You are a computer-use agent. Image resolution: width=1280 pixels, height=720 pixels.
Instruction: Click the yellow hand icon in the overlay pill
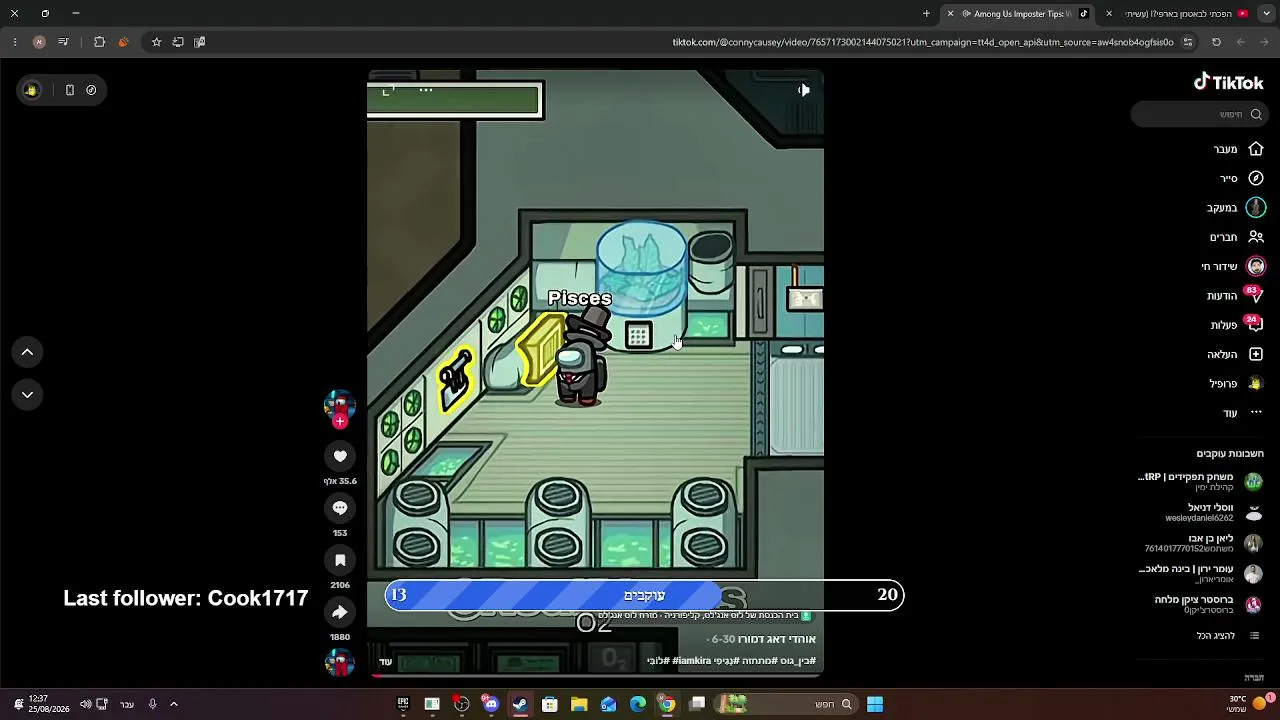coord(31,90)
